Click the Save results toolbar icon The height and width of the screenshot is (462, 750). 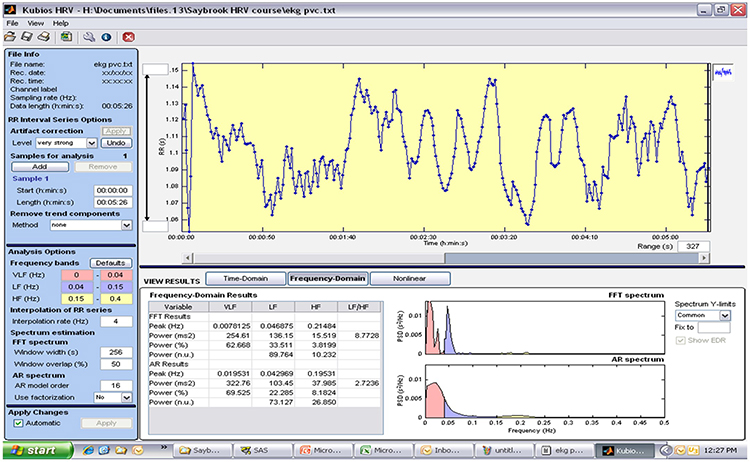pos(26,36)
